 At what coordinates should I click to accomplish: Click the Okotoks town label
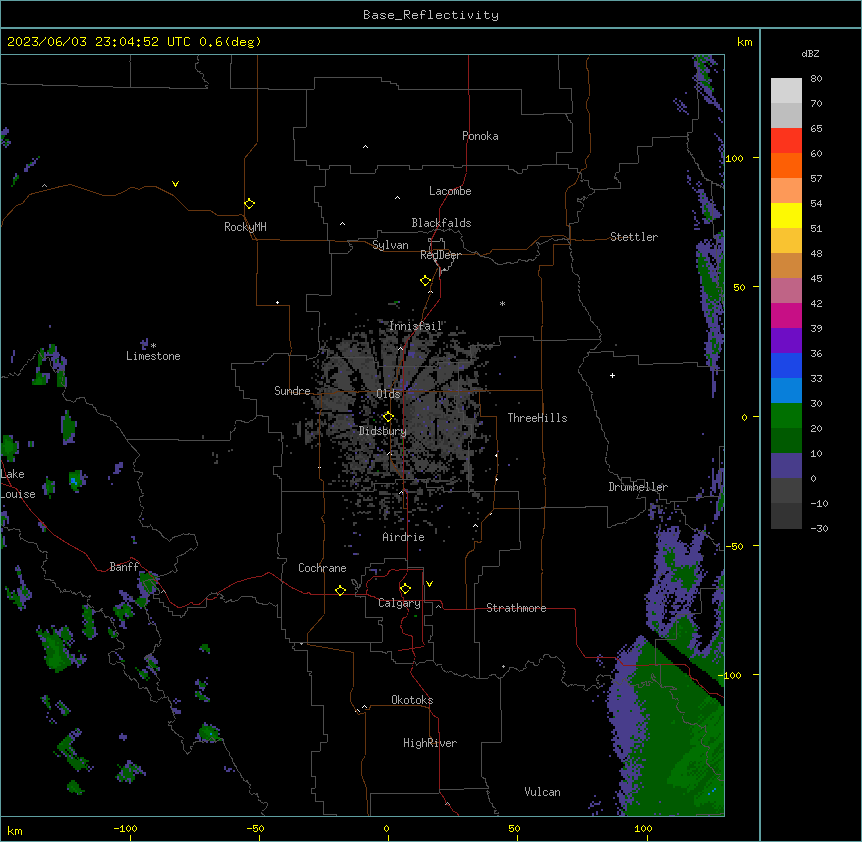(412, 700)
